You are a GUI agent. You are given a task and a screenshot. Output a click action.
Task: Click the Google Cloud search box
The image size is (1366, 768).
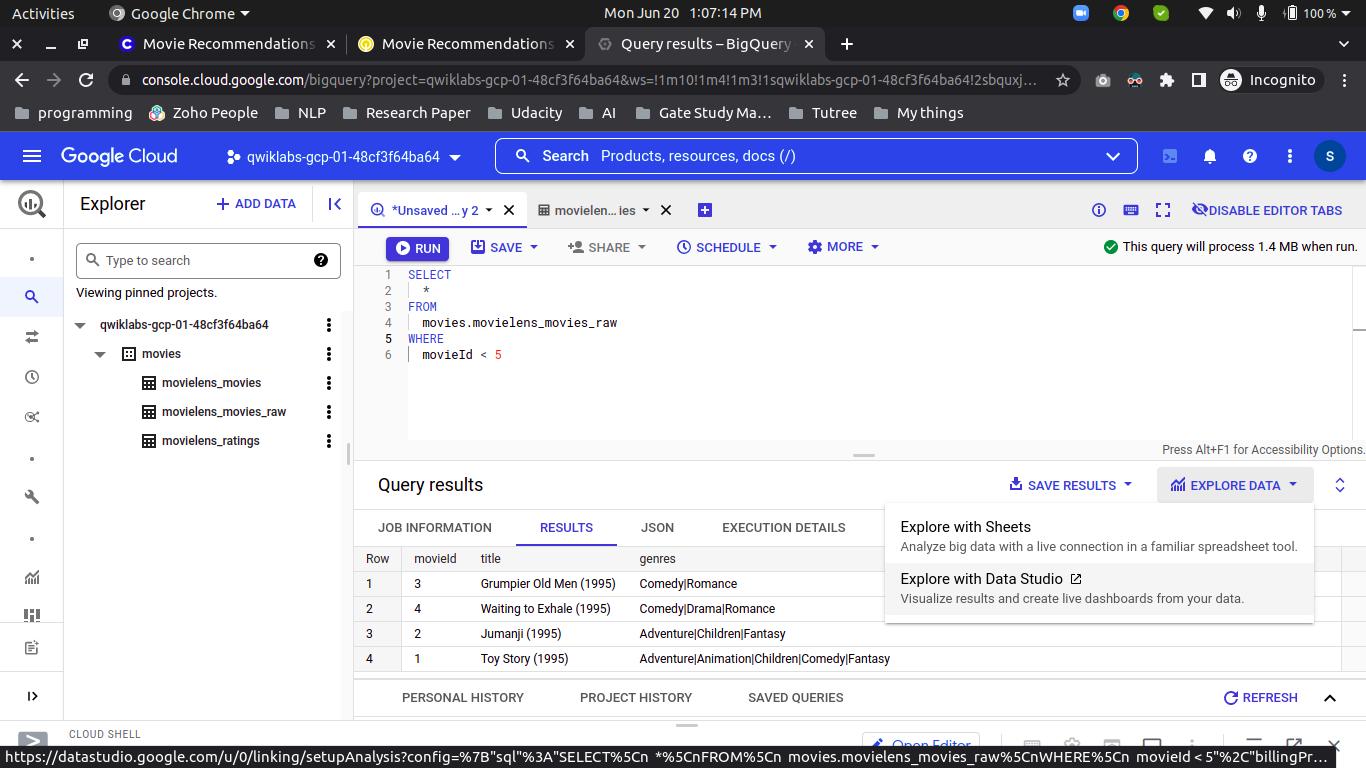(x=816, y=156)
